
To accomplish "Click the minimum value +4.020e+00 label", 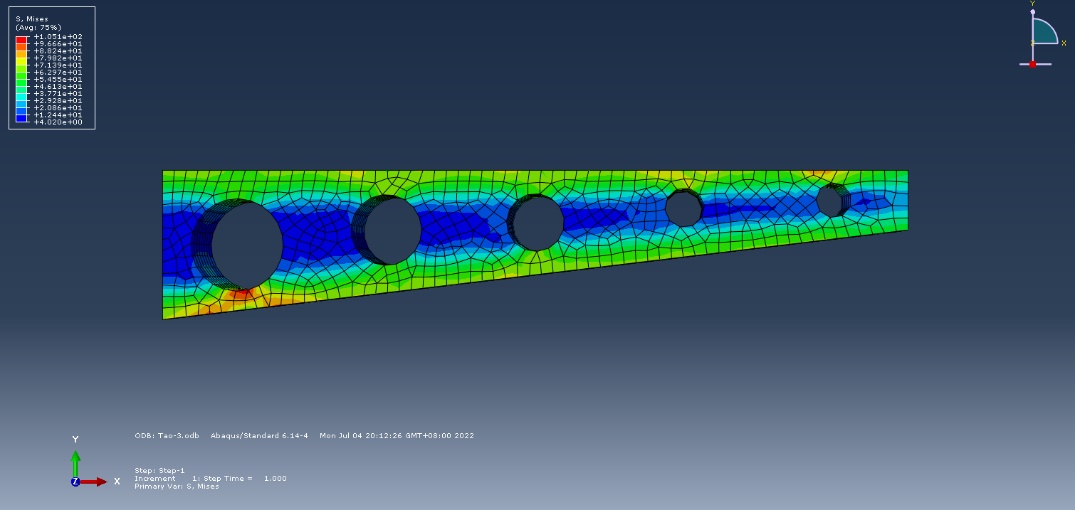I will (59, 122).
